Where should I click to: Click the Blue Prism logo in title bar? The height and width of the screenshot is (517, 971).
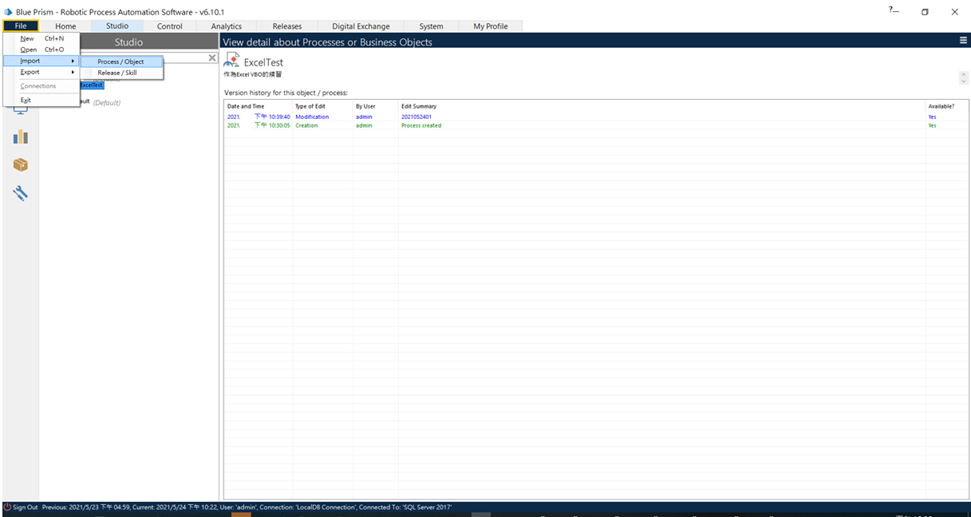(9, 12)
